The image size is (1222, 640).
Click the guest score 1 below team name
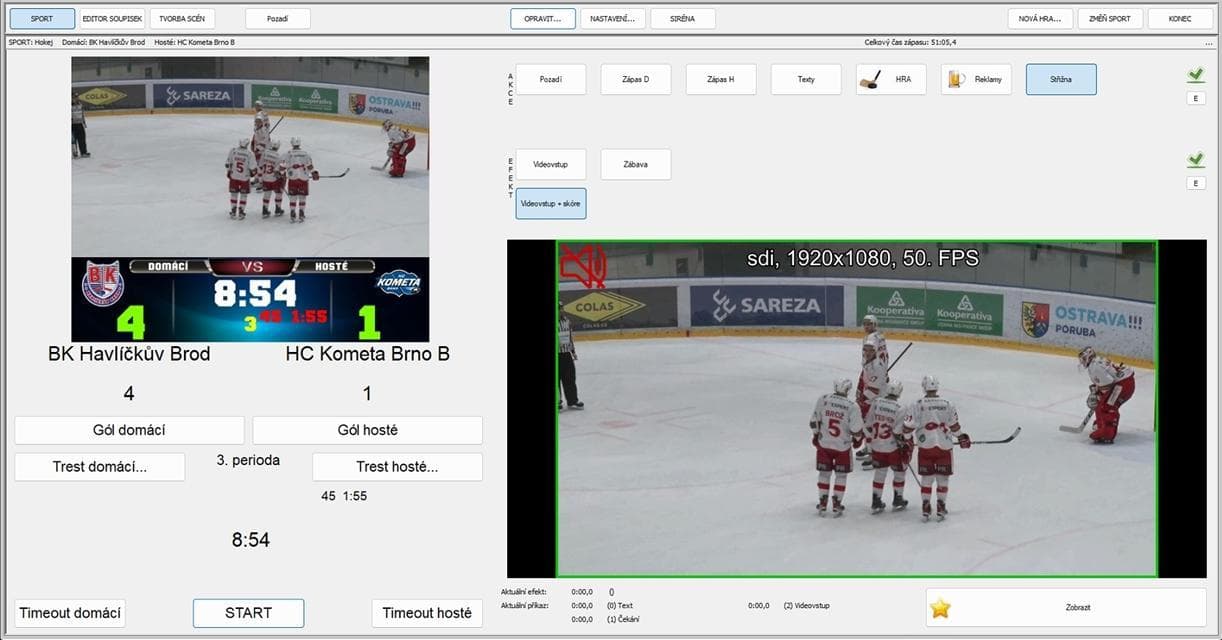point(367,394)
